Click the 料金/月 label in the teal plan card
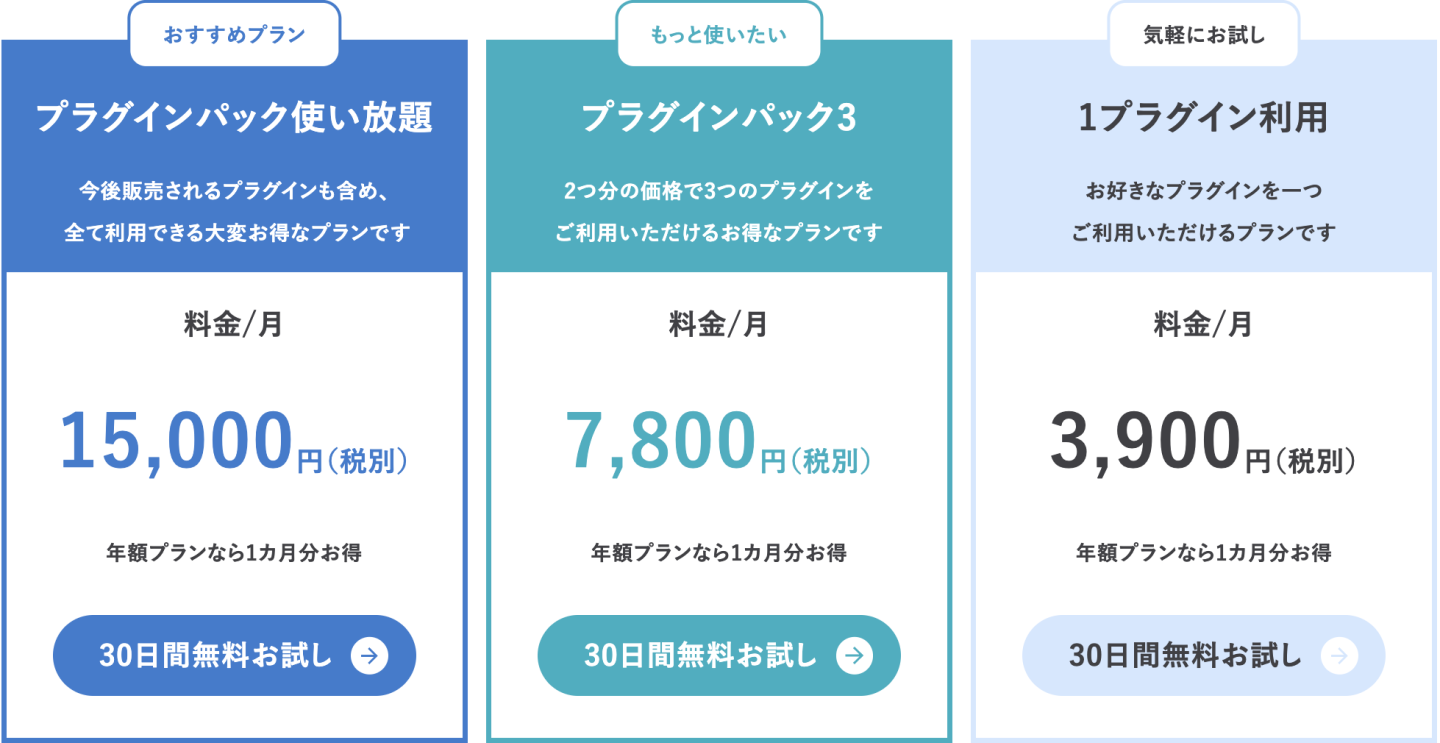This screenshot has height=743, width=1440. click(x=719, y=324)
